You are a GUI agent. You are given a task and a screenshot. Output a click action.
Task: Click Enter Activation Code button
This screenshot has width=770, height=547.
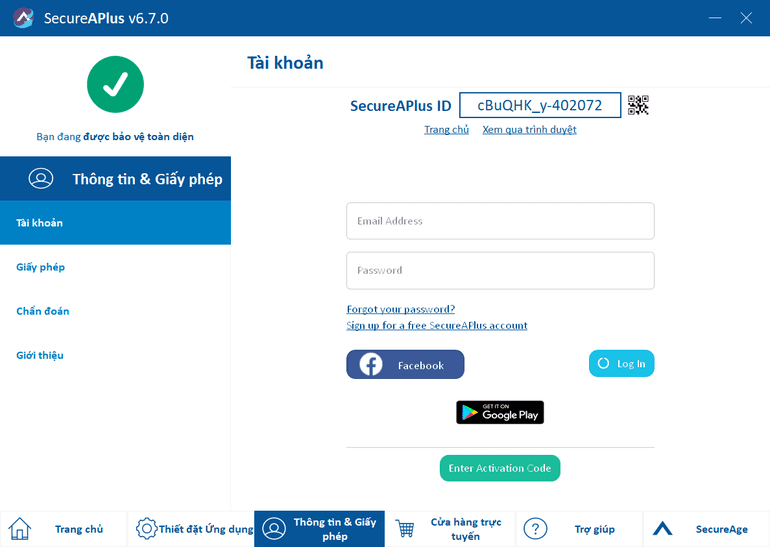(500, 468)
